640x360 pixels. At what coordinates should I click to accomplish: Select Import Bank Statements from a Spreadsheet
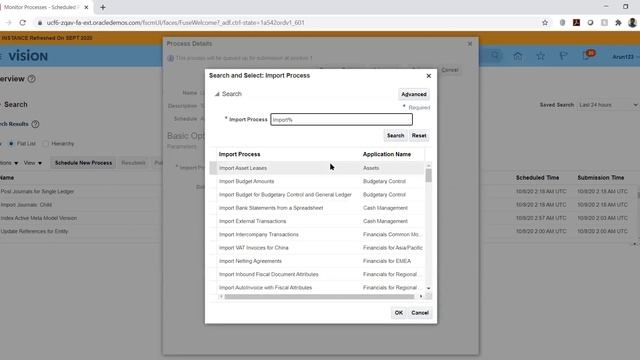(x=317, y=208)
